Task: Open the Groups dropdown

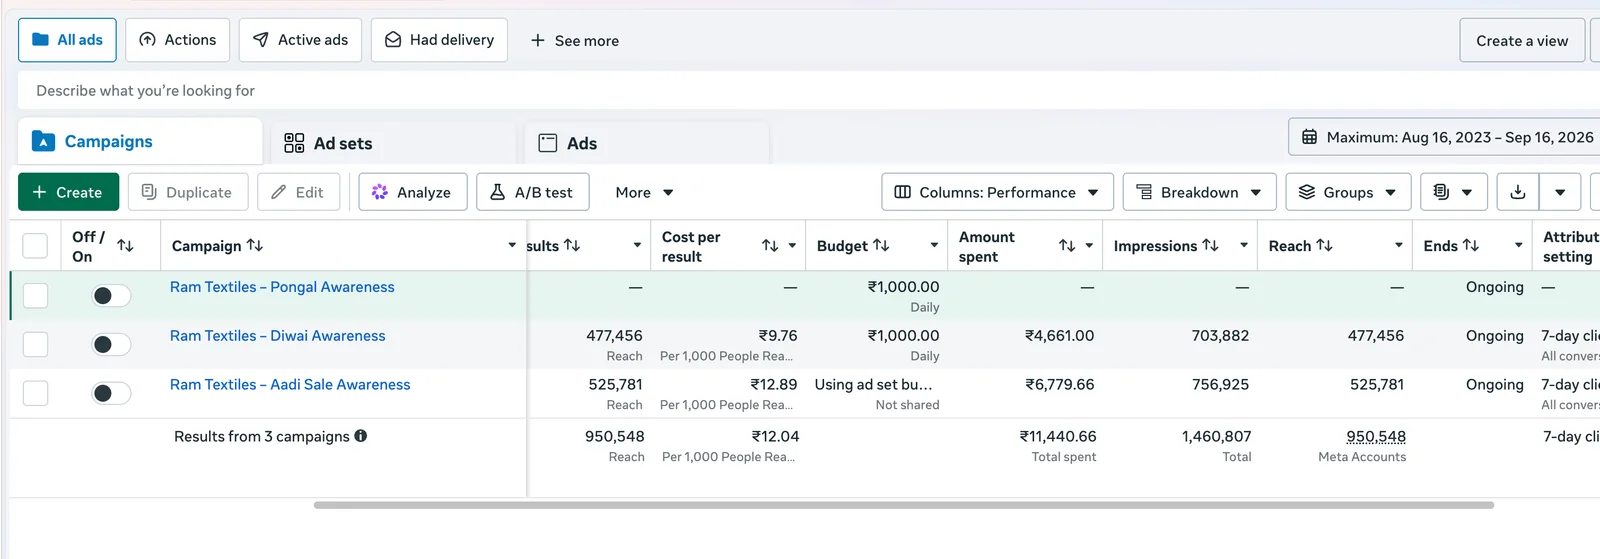Action: 1348,192
